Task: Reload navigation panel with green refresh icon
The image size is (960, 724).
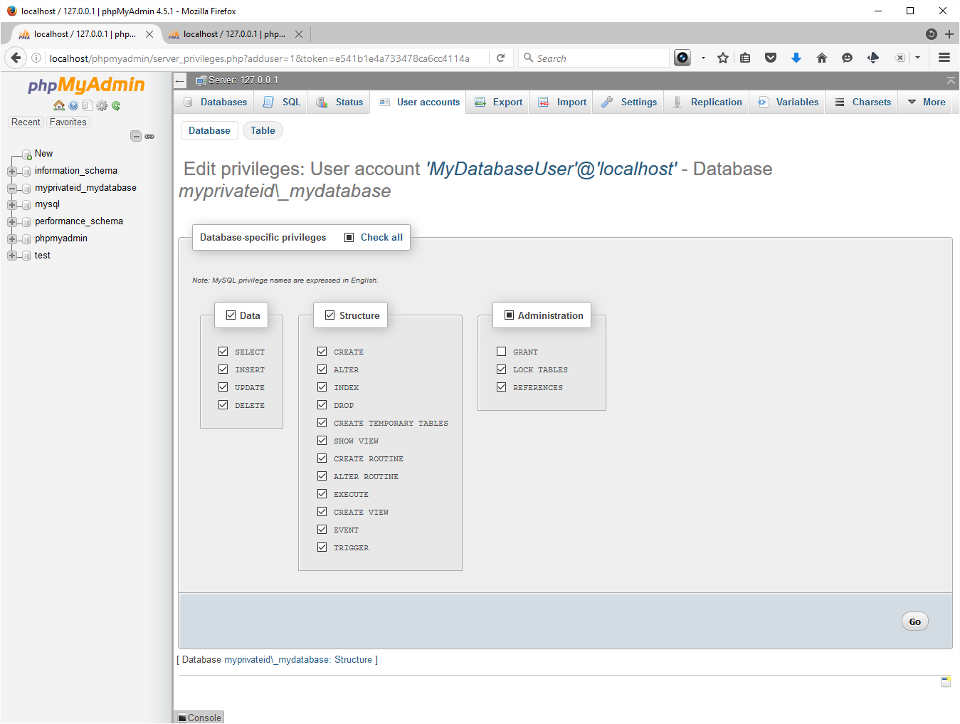Action: 116,105
